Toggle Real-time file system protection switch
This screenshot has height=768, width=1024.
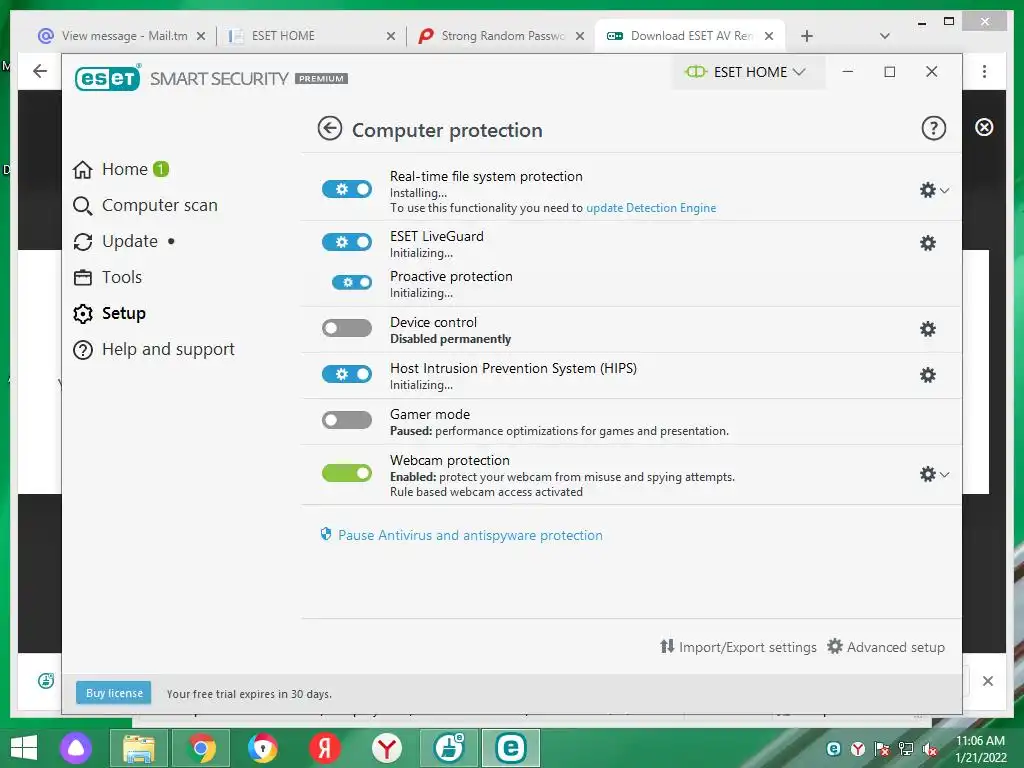point(347,189)
